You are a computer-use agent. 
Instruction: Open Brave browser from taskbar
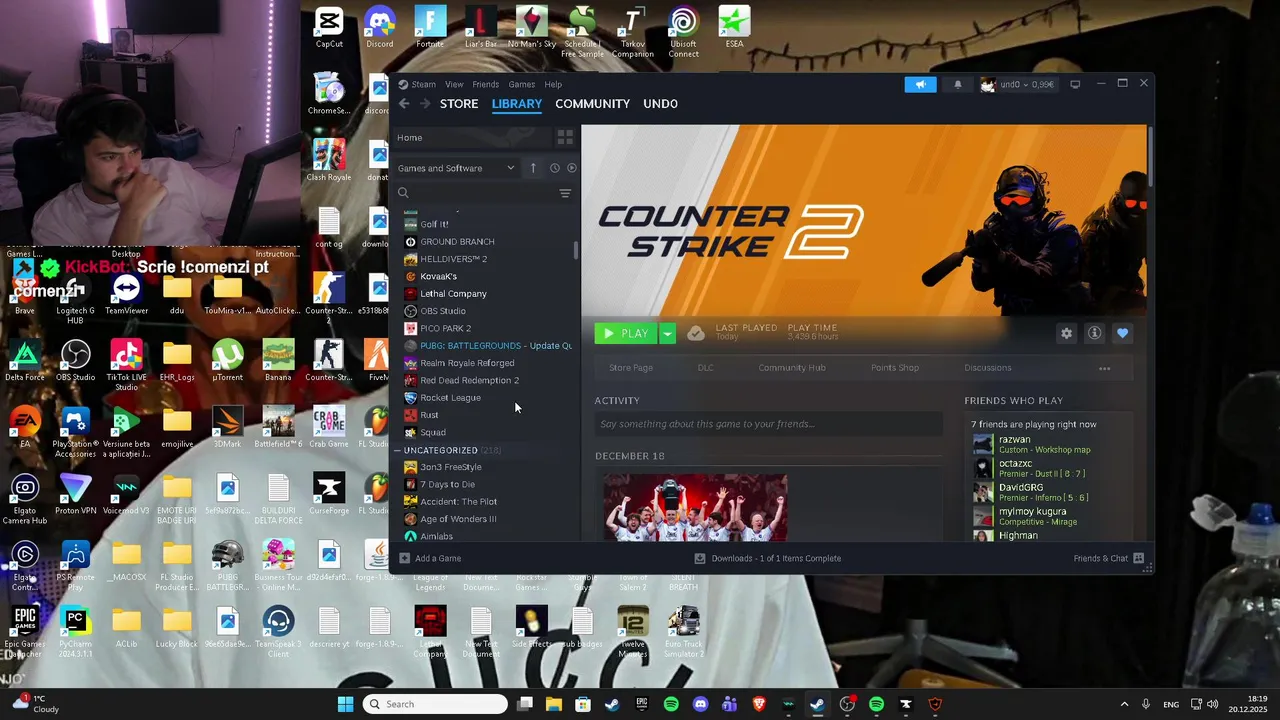[759, 704]
